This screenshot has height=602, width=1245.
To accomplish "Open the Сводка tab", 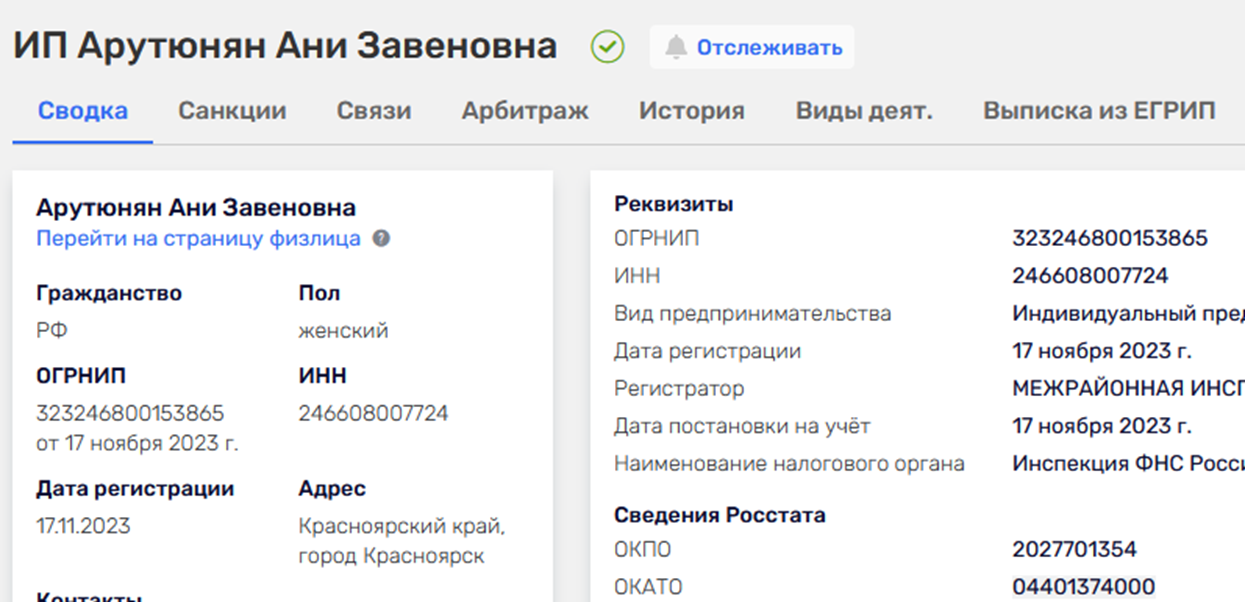I will 83,111.
